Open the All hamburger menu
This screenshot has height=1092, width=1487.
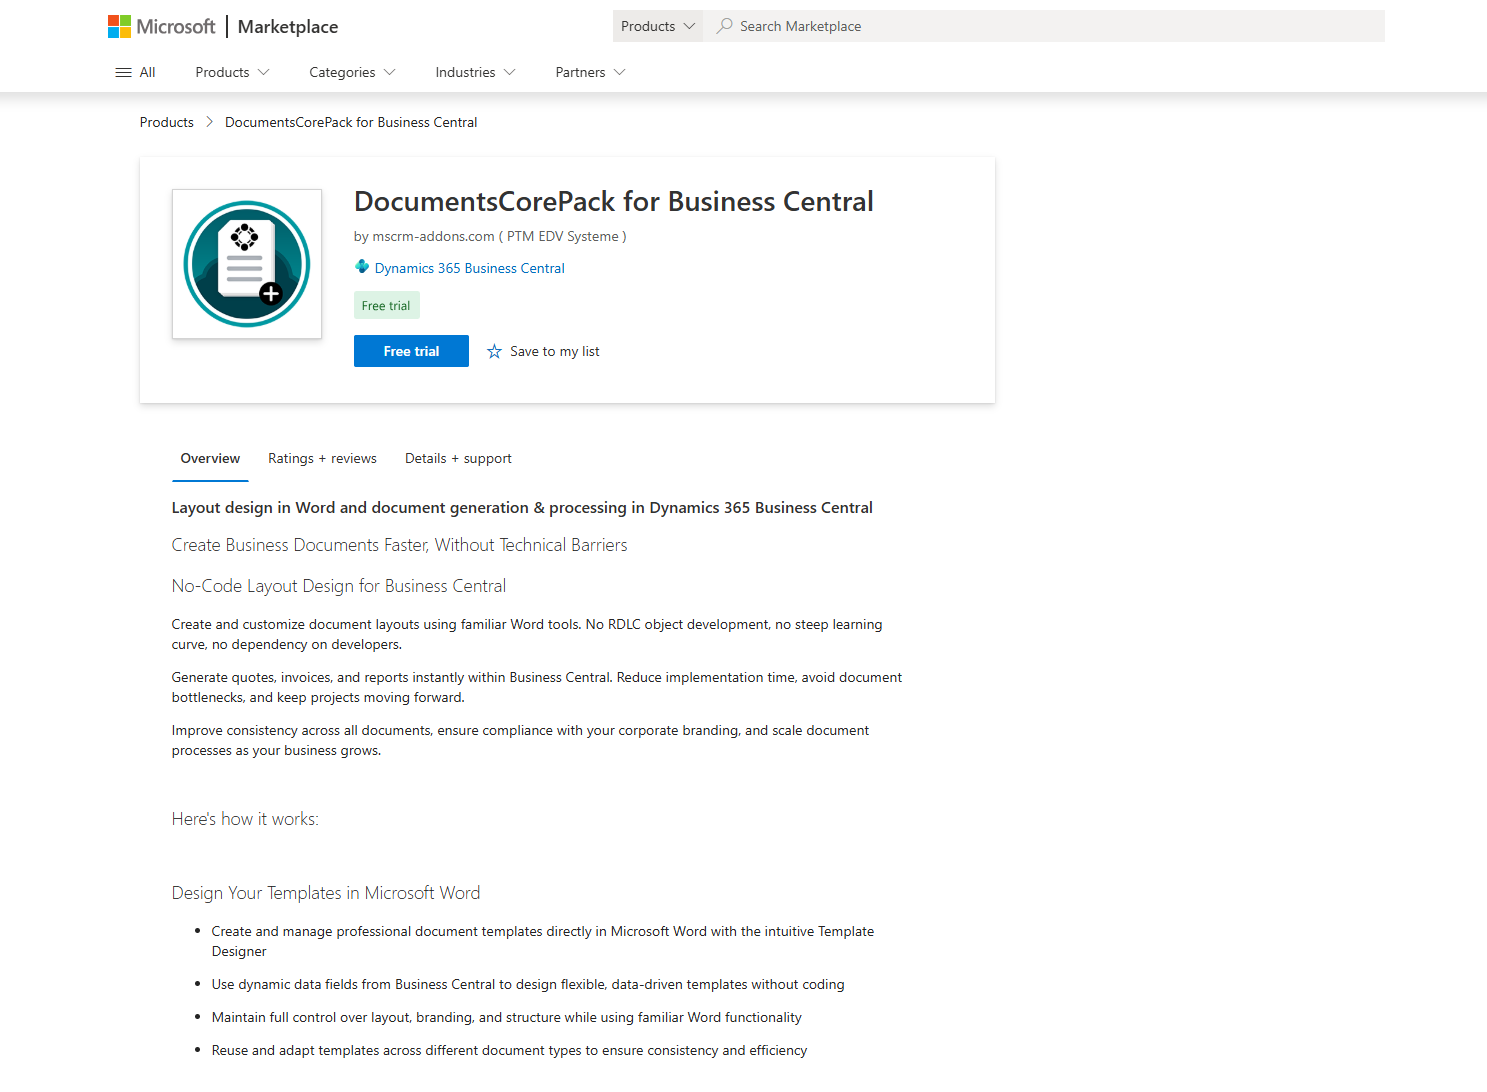tap(136, 72)
